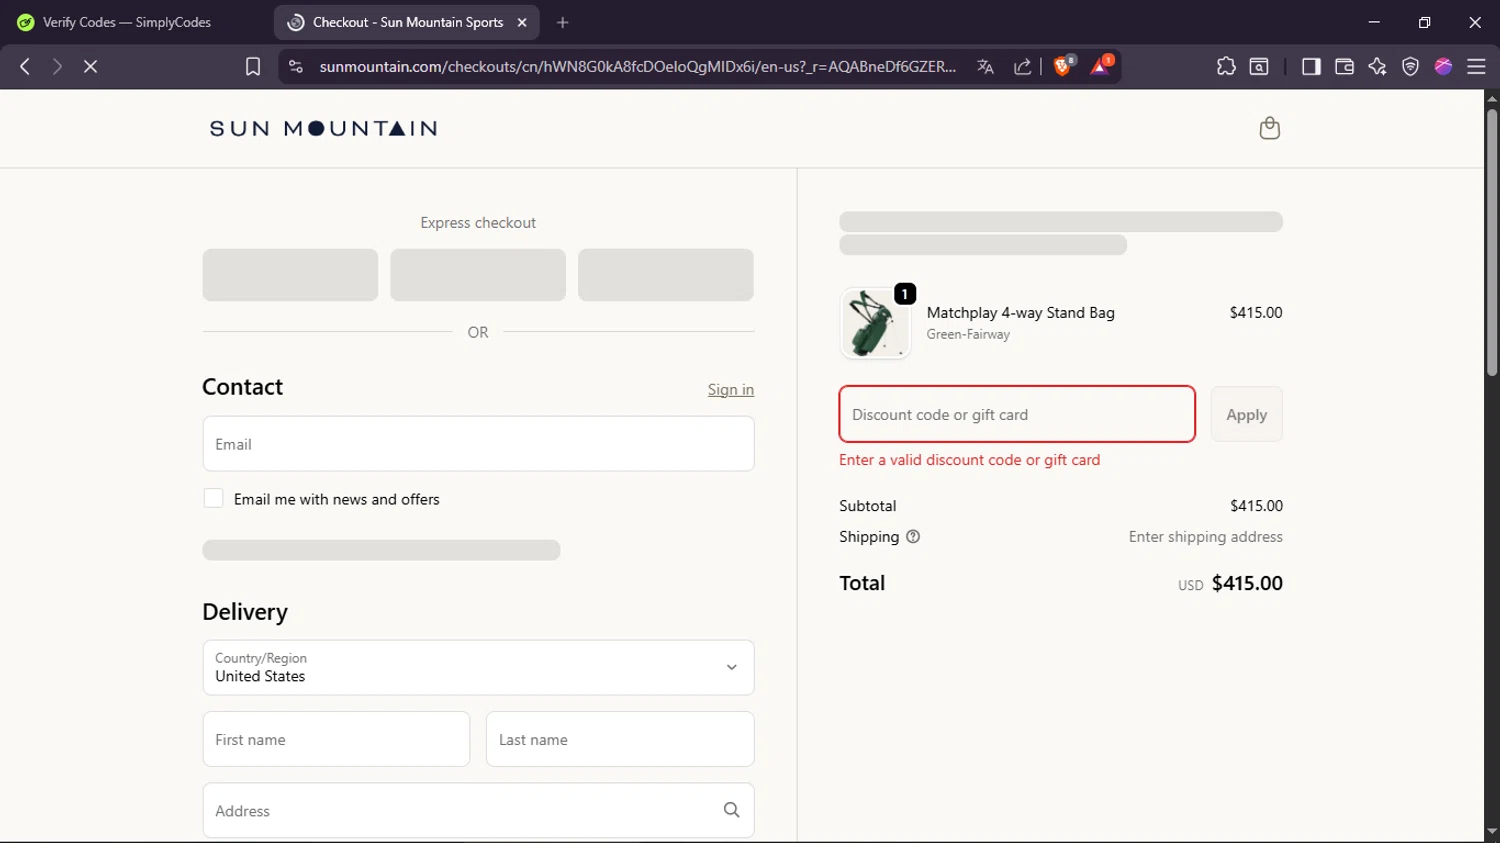Viewport: 1500px width, 843px height.
Task: Focus the Email input field
Action: 478,444
